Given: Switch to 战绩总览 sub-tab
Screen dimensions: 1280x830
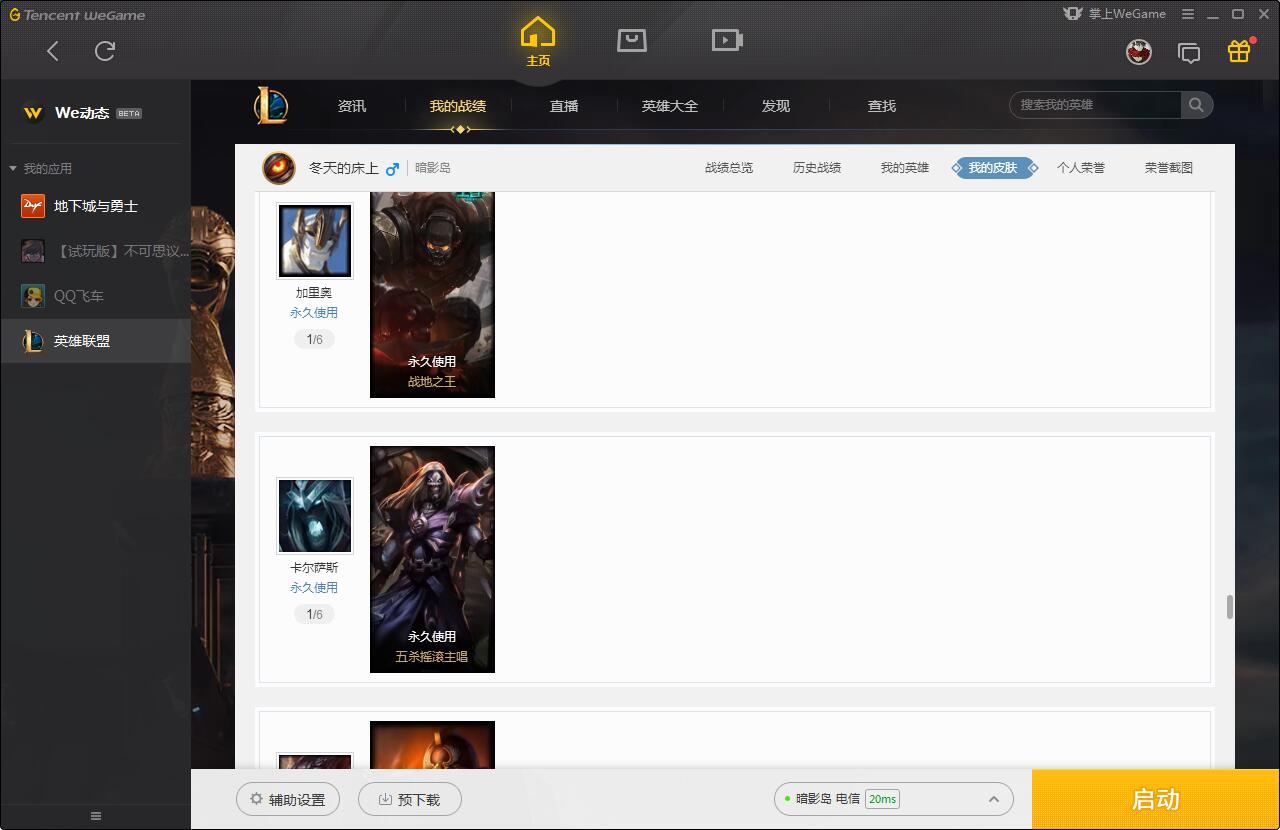Looking at the screenshot, I should pos(729,168).
